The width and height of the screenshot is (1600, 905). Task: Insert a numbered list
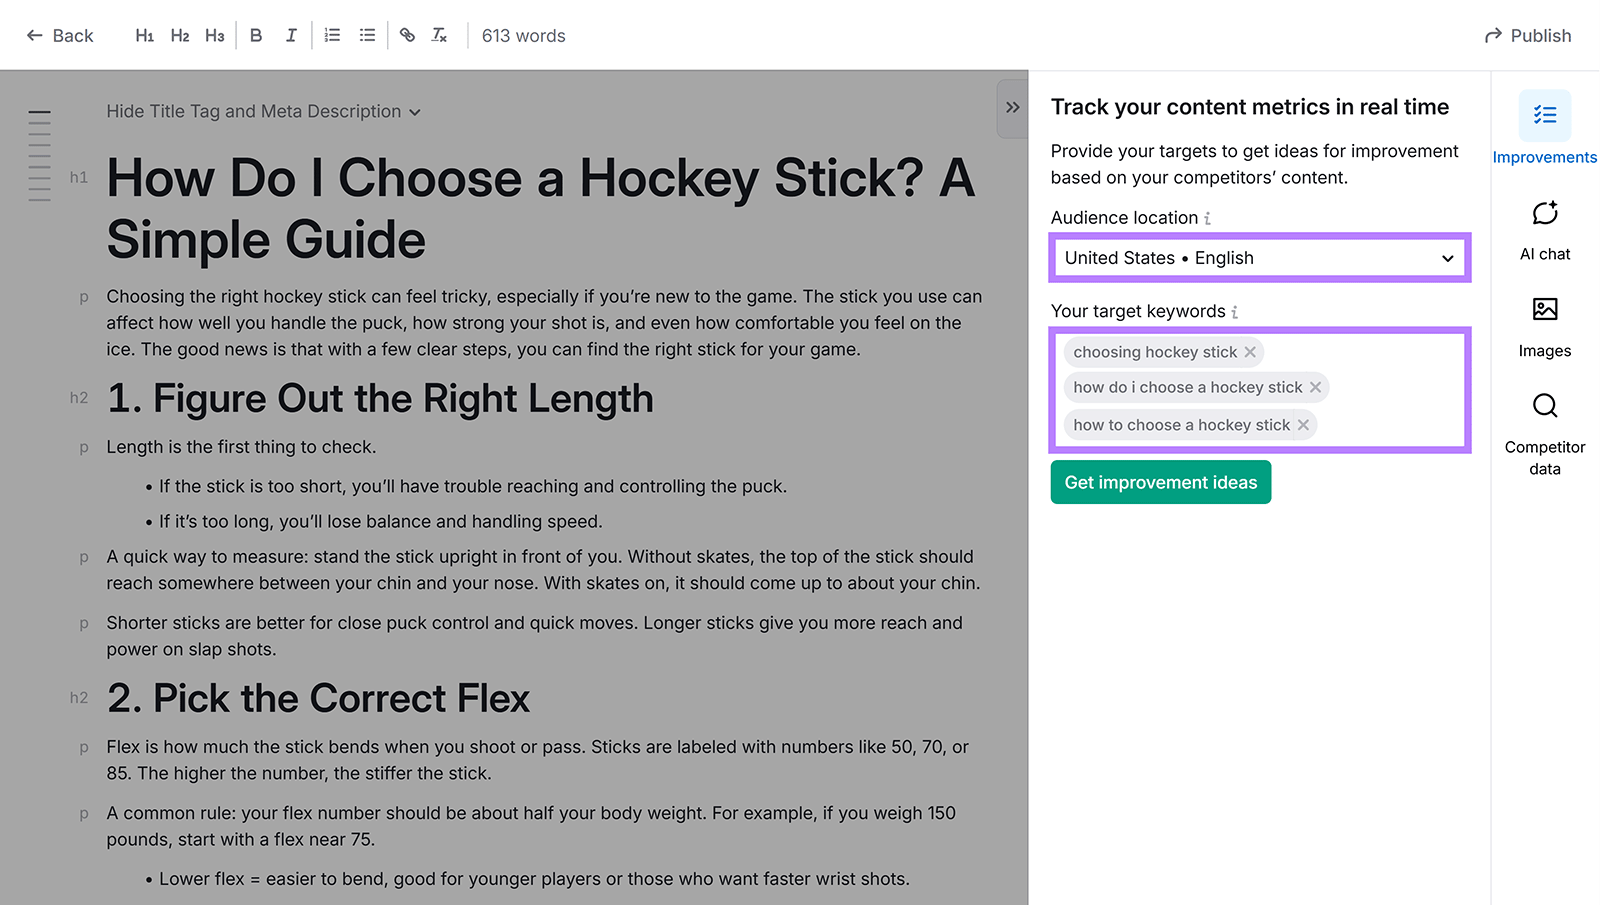point(332,34)
